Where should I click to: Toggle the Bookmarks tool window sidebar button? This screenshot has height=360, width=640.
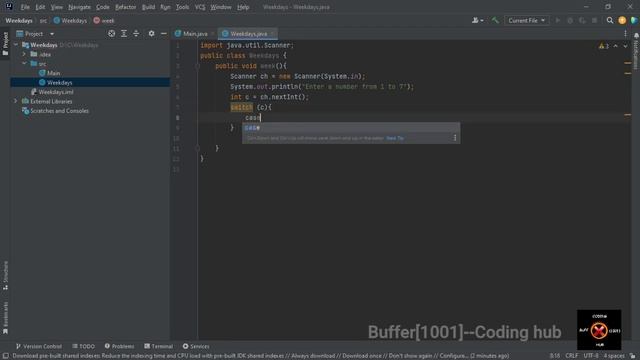tap(5, 318)
